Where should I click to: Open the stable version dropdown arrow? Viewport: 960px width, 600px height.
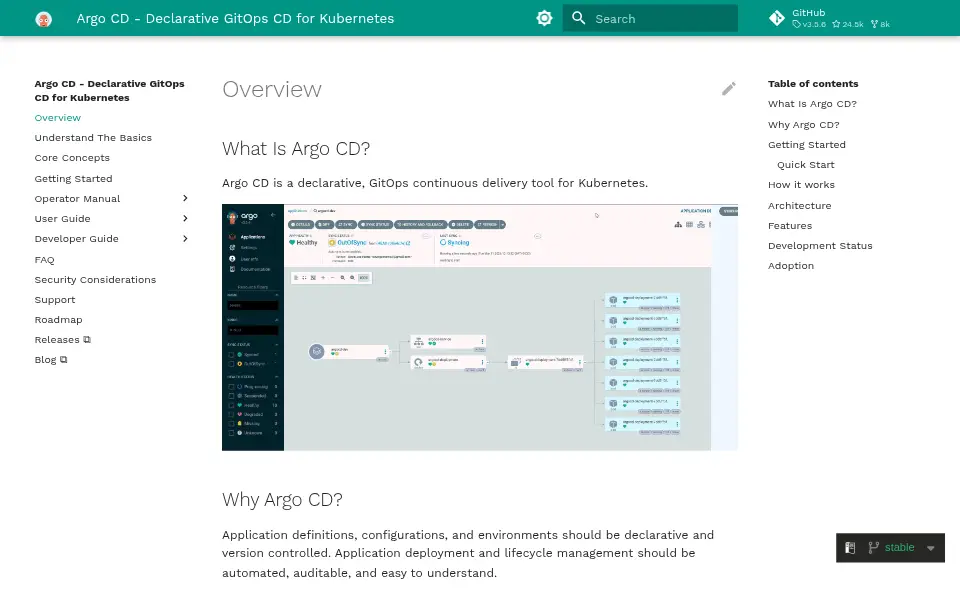(931, 548)
